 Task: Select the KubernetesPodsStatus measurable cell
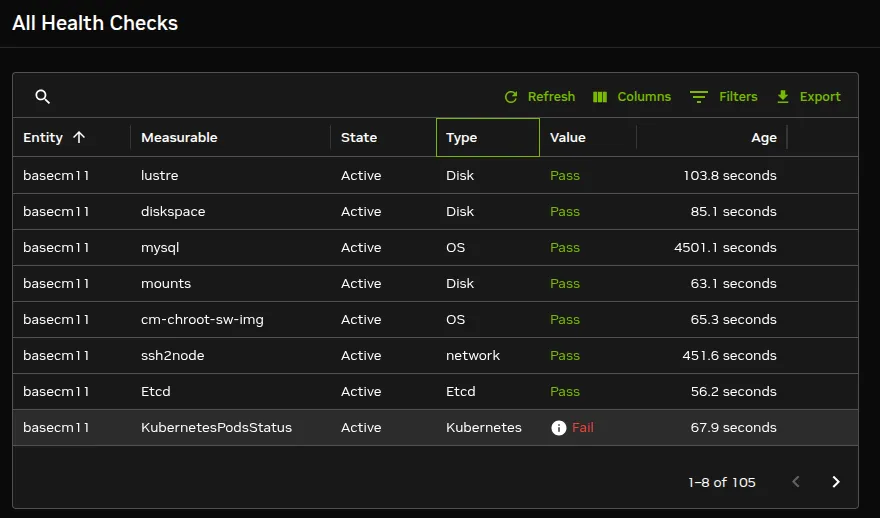coord(216,427)
